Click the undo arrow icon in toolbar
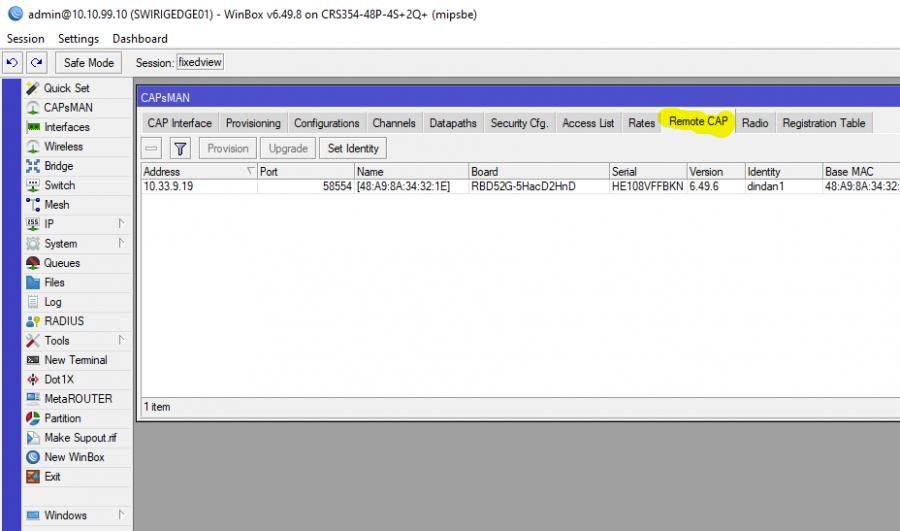The image size is (900, 531). click(12, 62)
